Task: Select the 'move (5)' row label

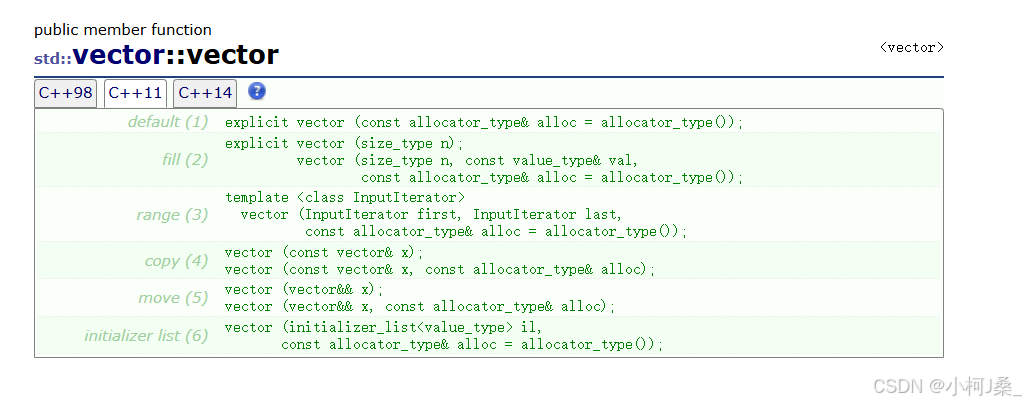Action: pos(173,298)
